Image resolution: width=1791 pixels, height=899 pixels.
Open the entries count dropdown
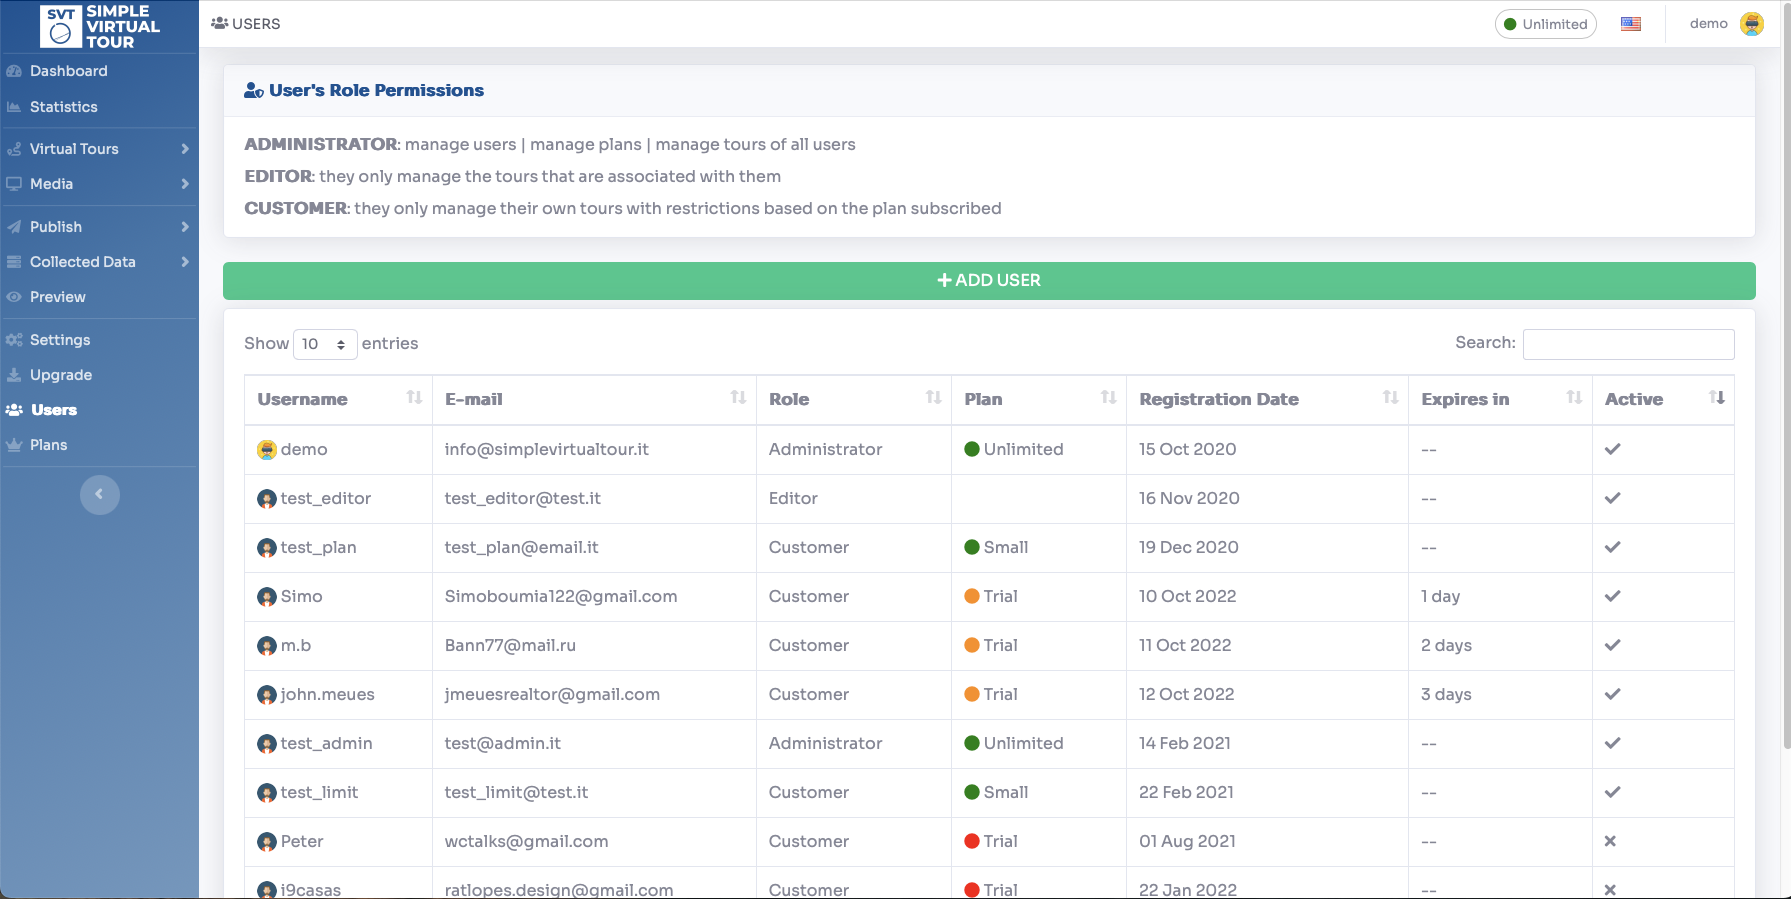click(325, 344)
